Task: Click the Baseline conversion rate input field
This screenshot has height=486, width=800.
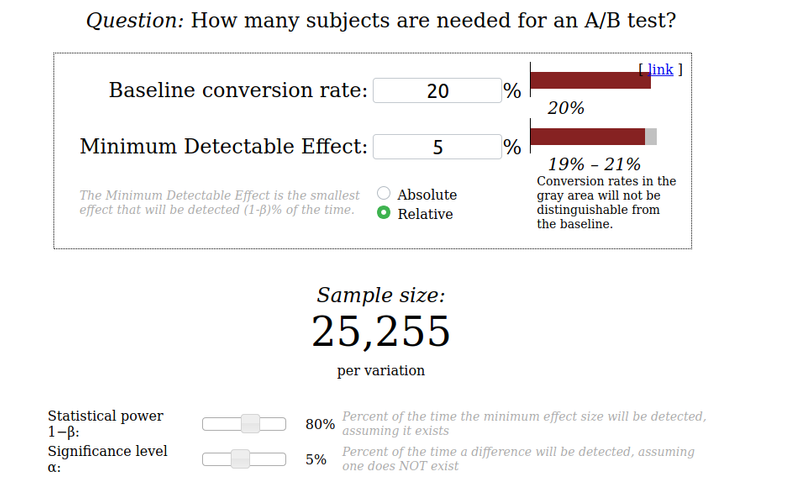Action: (x=437, y=91)
